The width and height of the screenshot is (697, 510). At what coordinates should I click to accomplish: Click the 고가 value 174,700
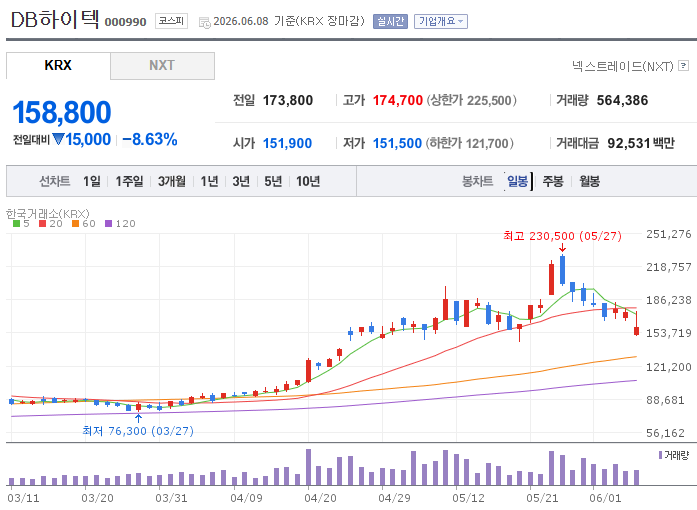point(397,100)
